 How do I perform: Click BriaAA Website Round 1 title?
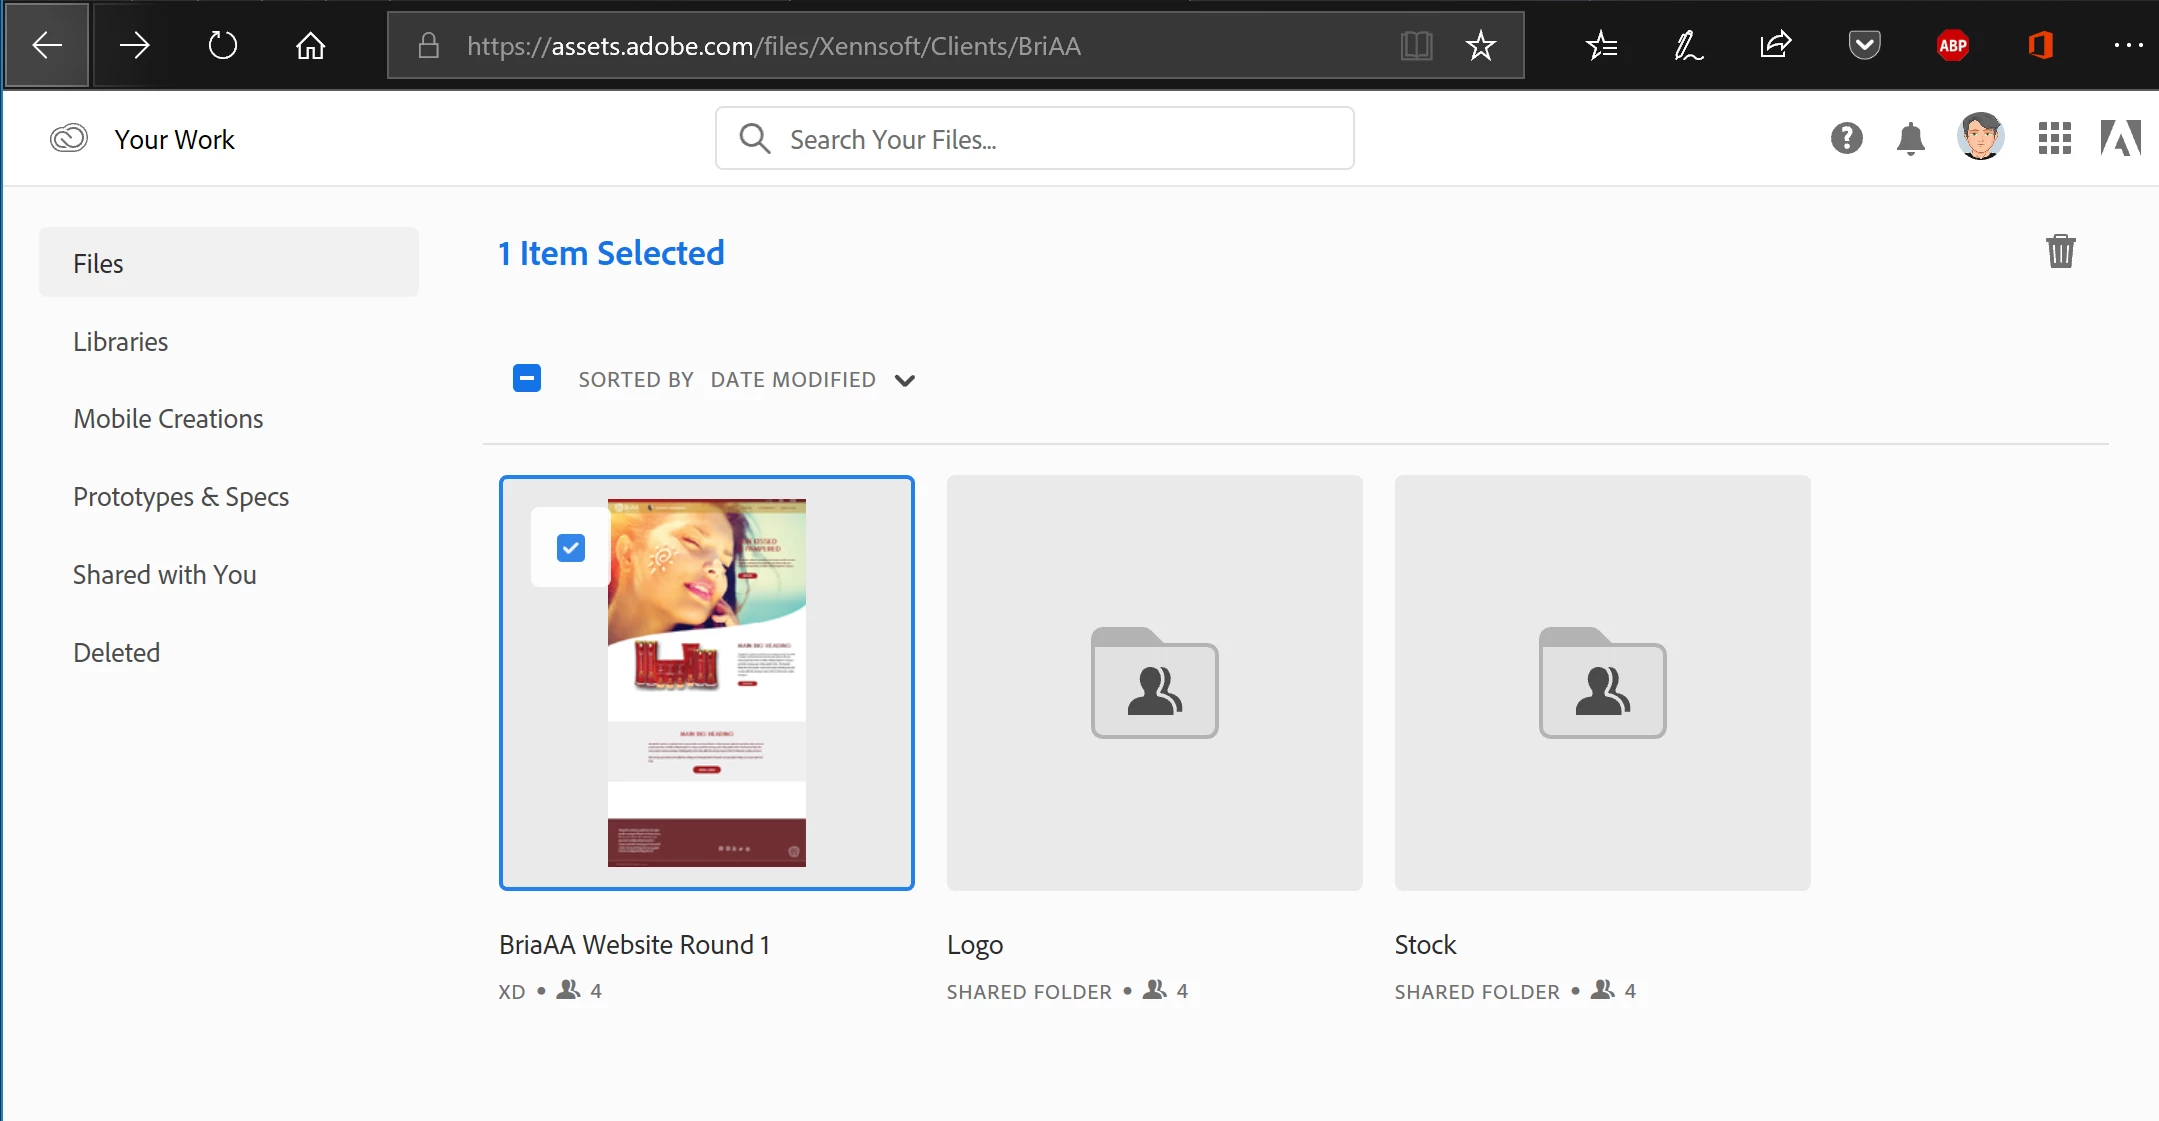(x=634, y=945)
